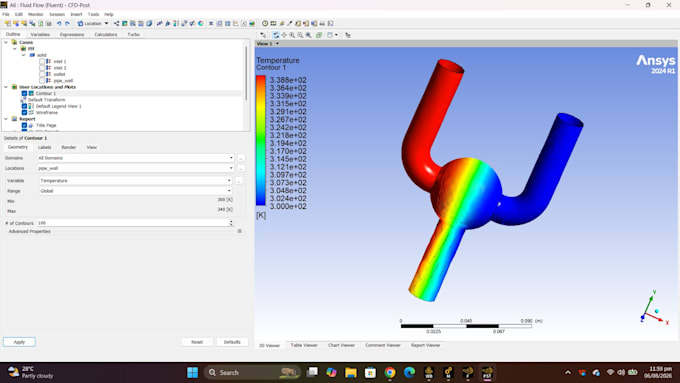This screenshot has height=383, width=680.
Task: Switch to the Variables tab
Action: pos(40,34)
